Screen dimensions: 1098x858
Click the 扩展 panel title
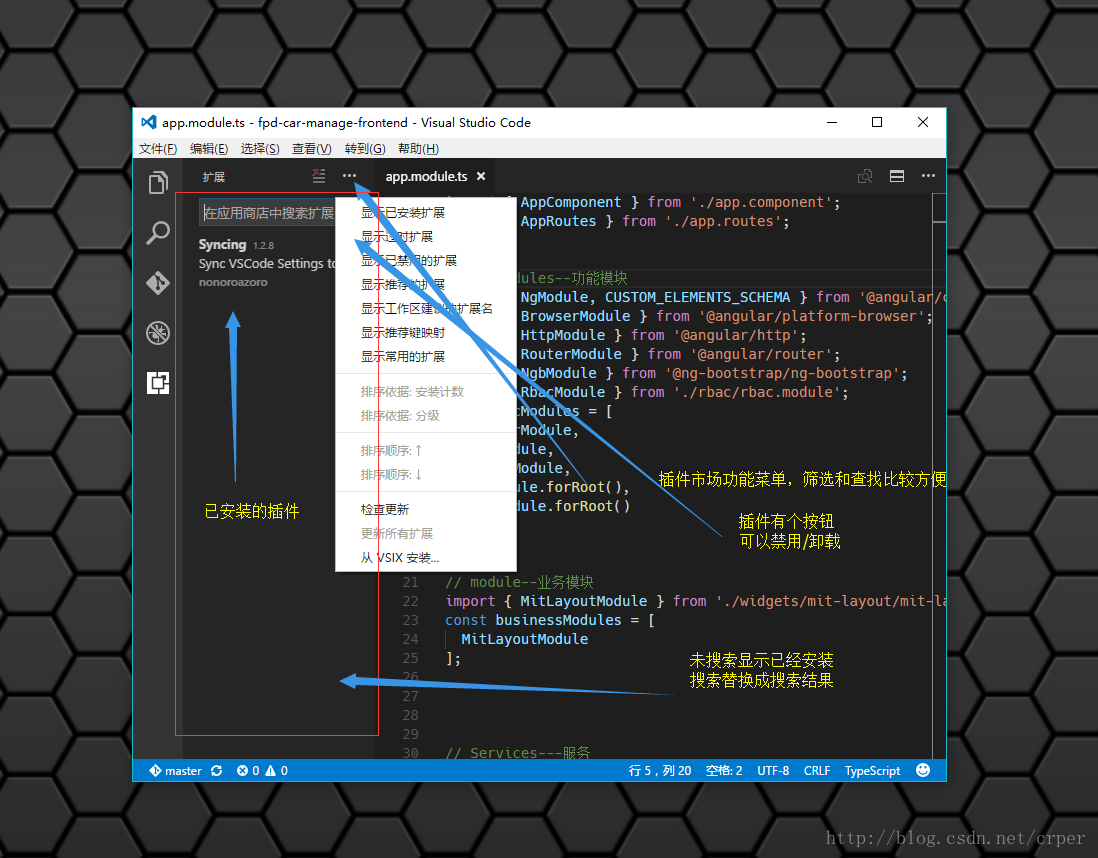[214, 177]
